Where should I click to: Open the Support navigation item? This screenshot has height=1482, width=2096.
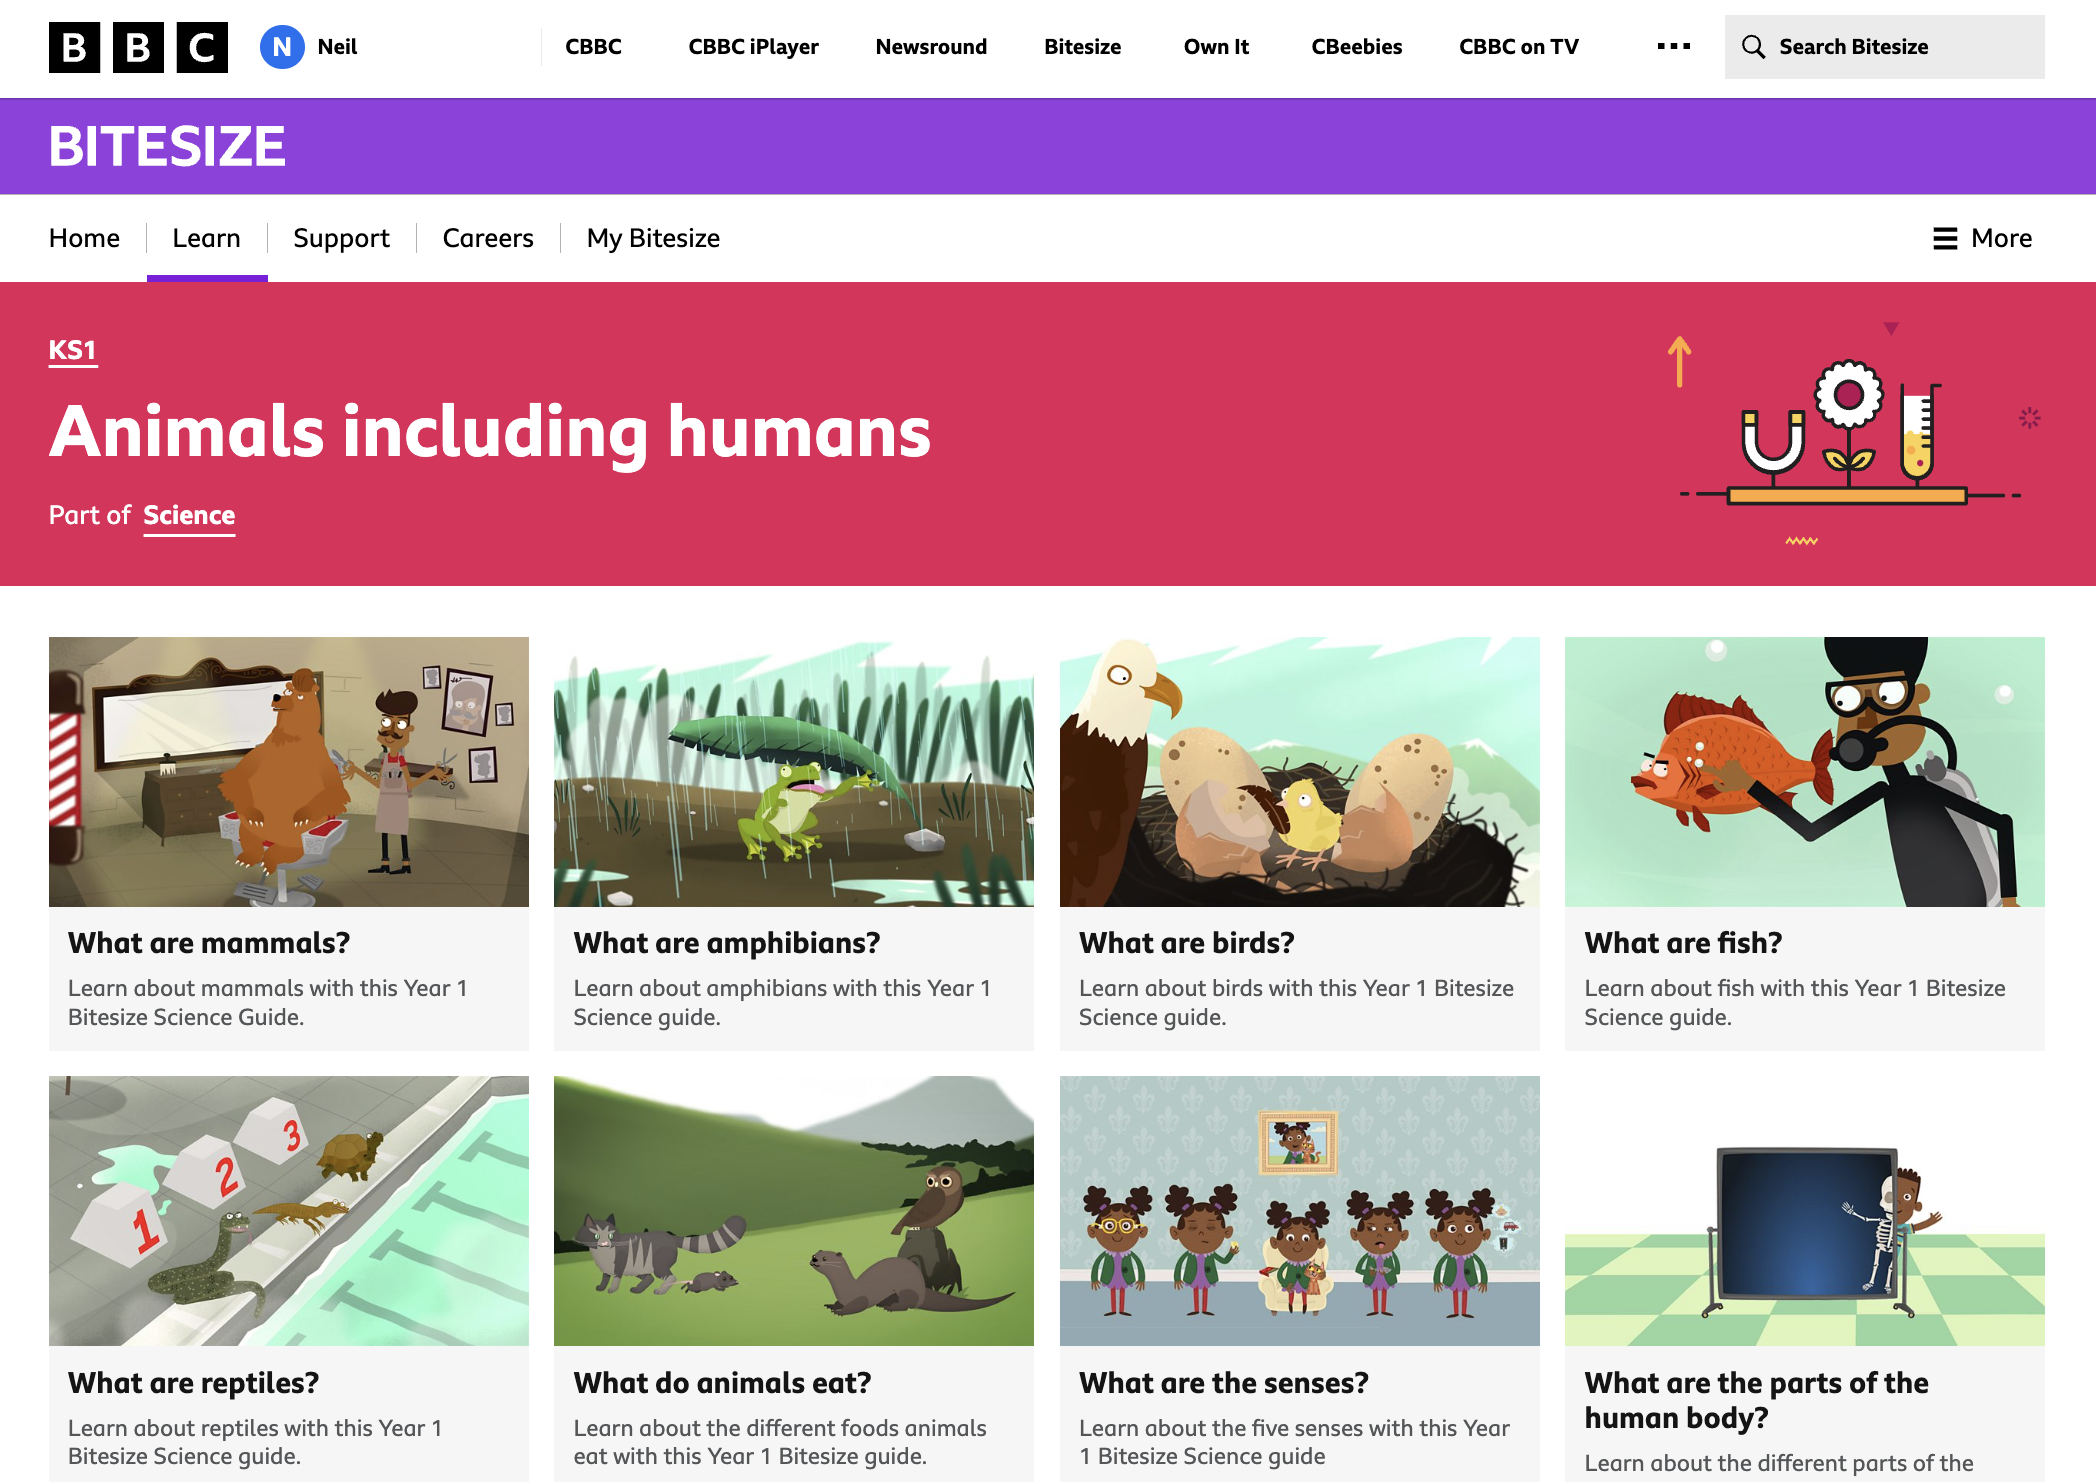(x=341, y=238)
